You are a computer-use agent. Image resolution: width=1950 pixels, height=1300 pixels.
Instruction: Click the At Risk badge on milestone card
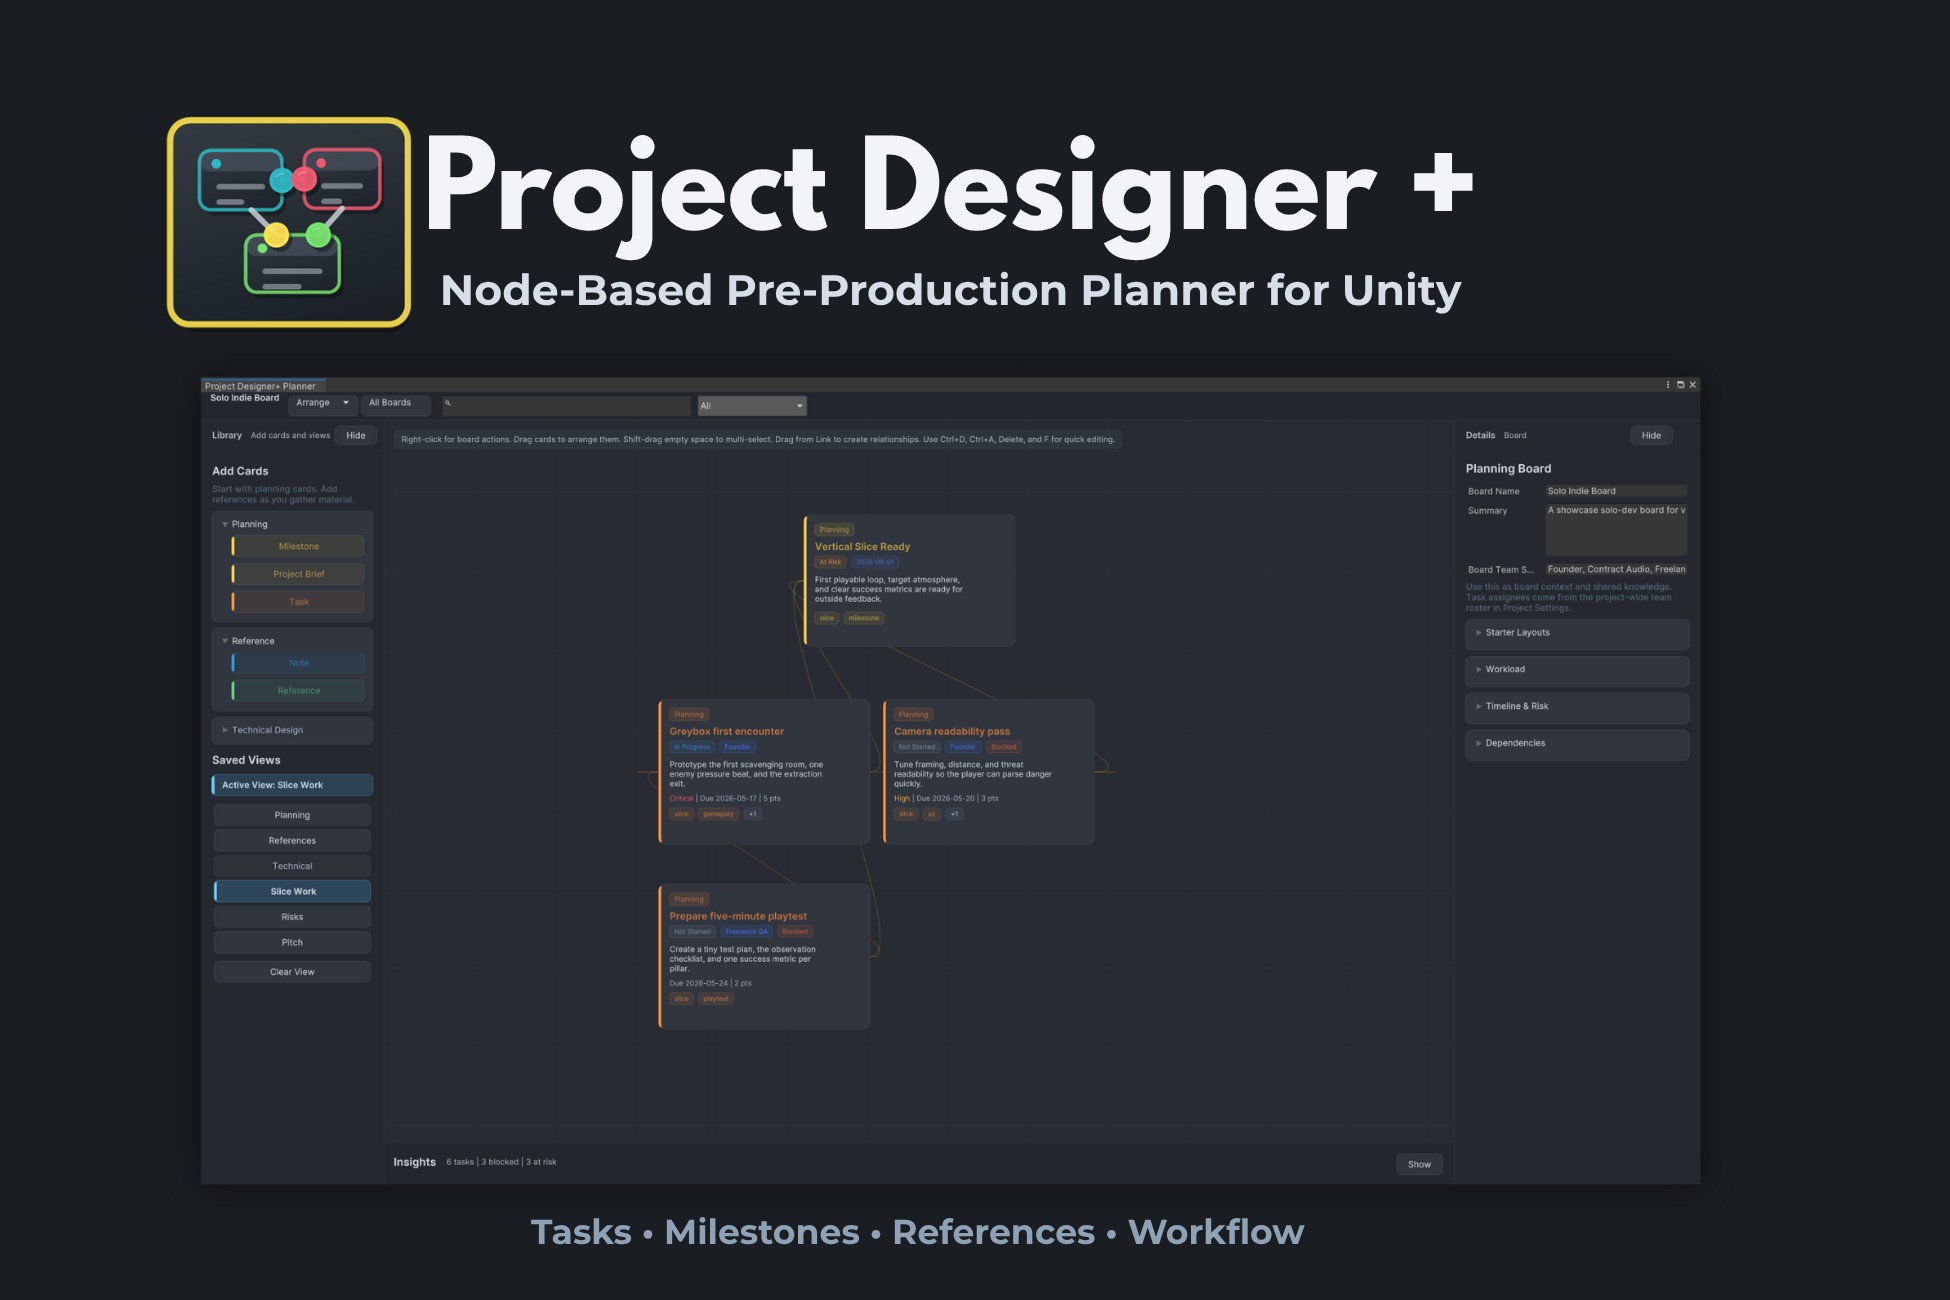tap(830, 563)
